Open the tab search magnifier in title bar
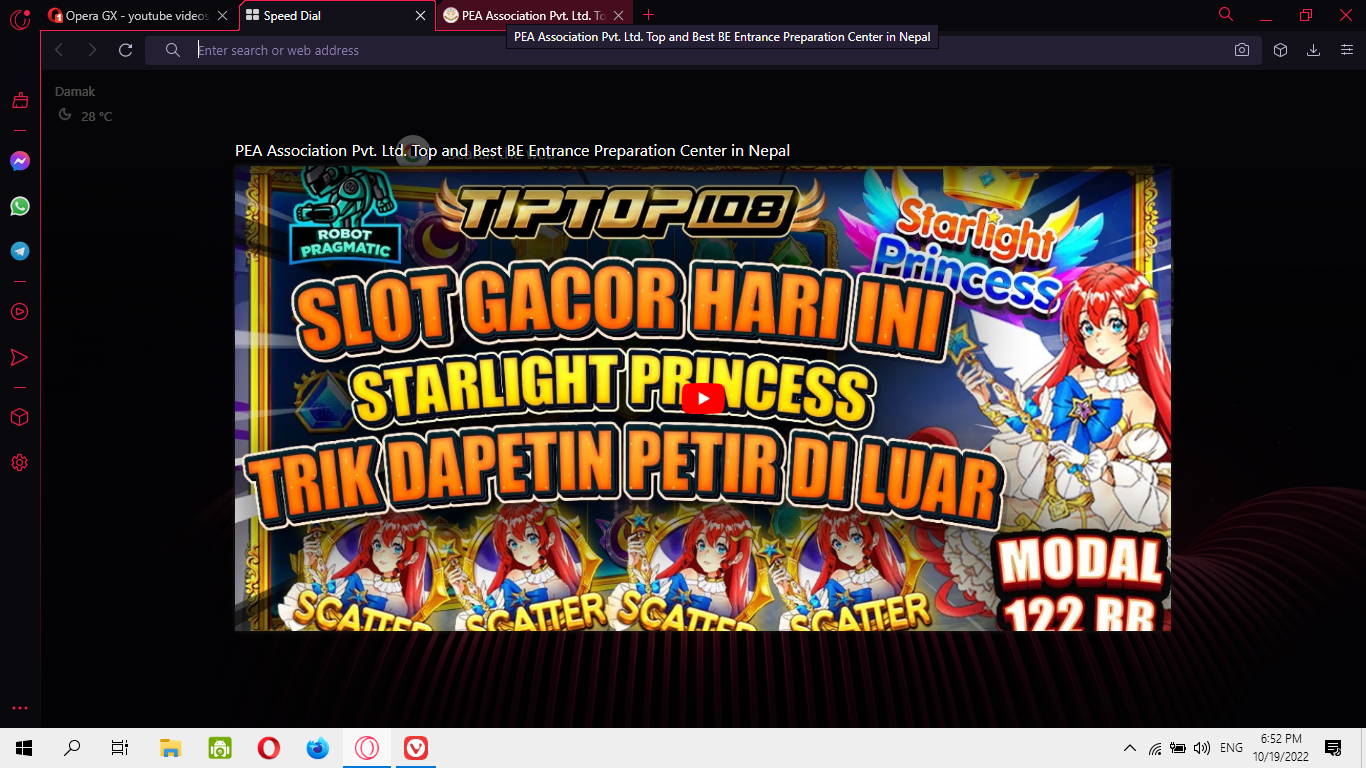The image size is (1366, 768). [1226, 14]
